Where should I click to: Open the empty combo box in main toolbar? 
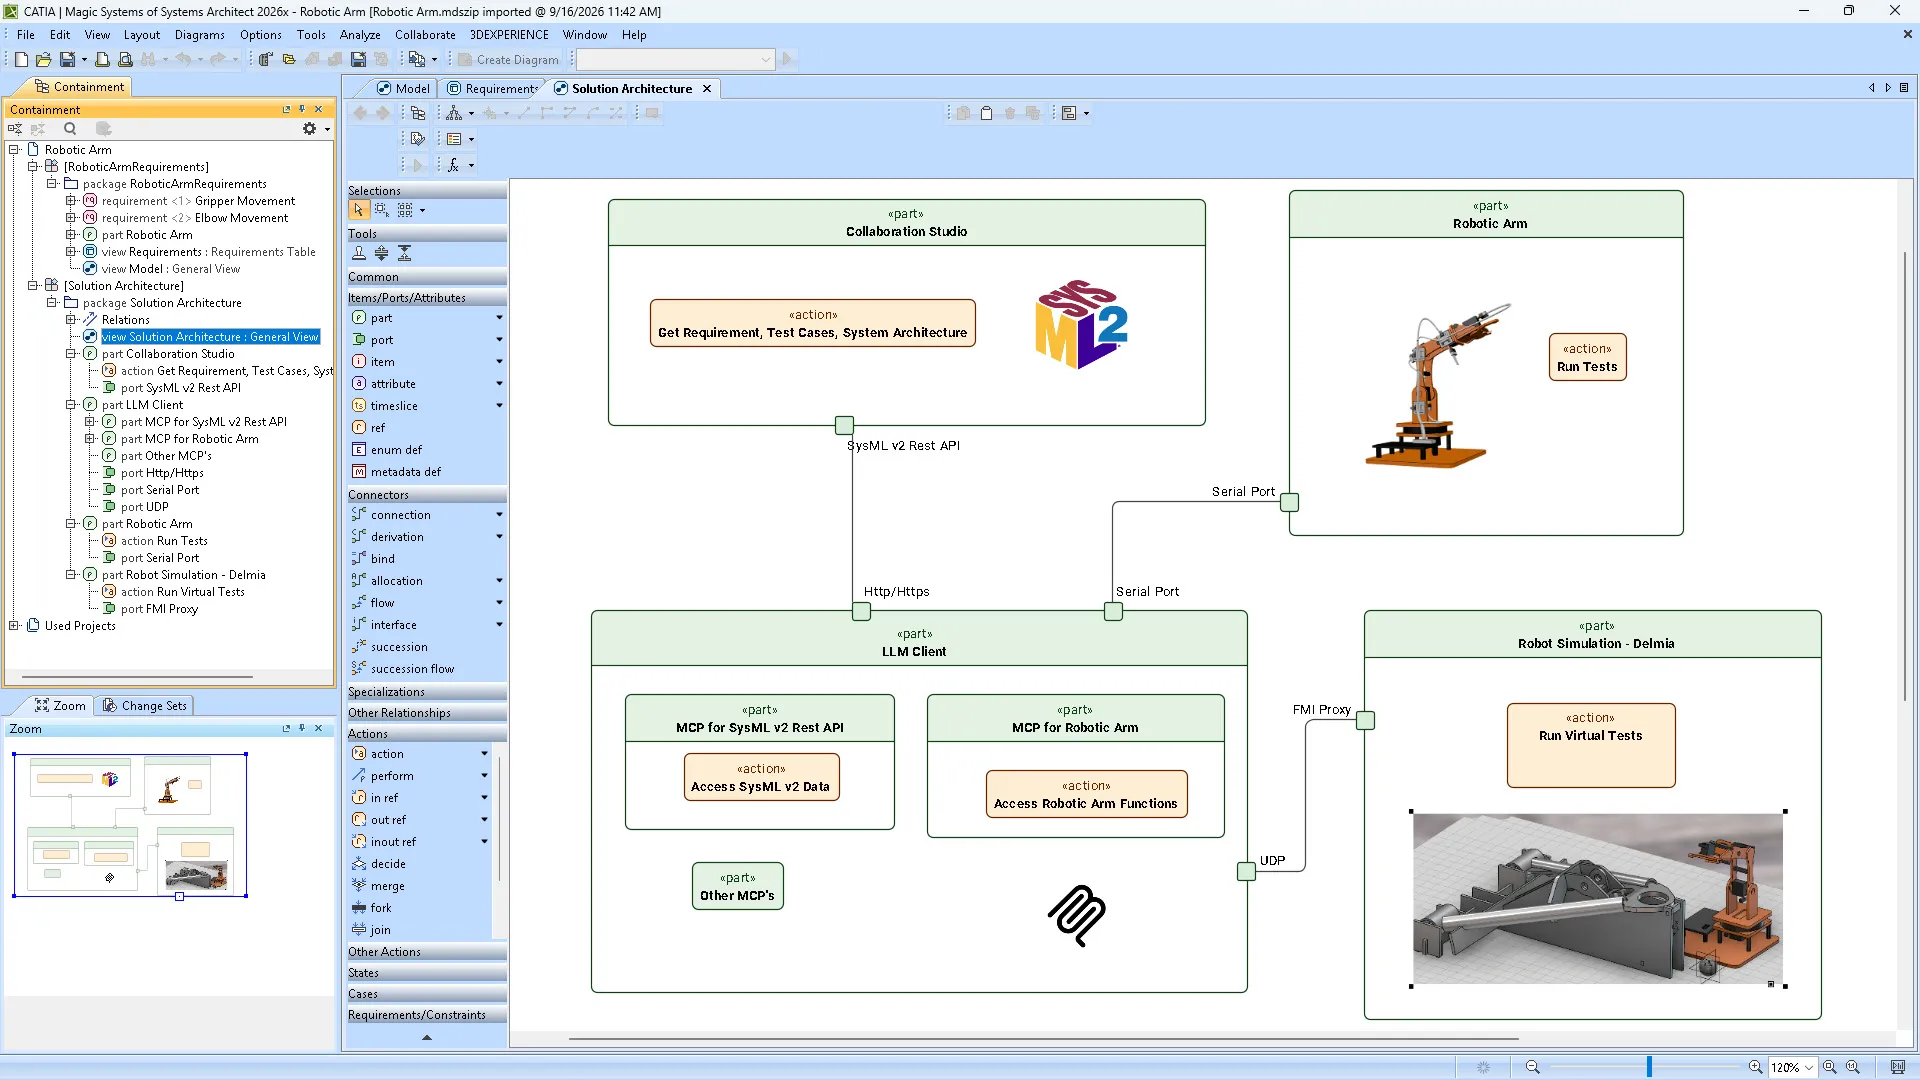[x=675, y=60]
